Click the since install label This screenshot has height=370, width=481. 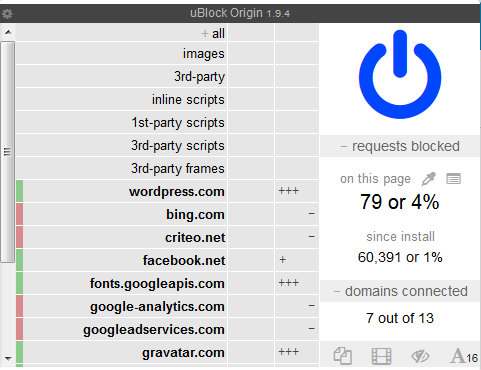(x=400, y=237)
